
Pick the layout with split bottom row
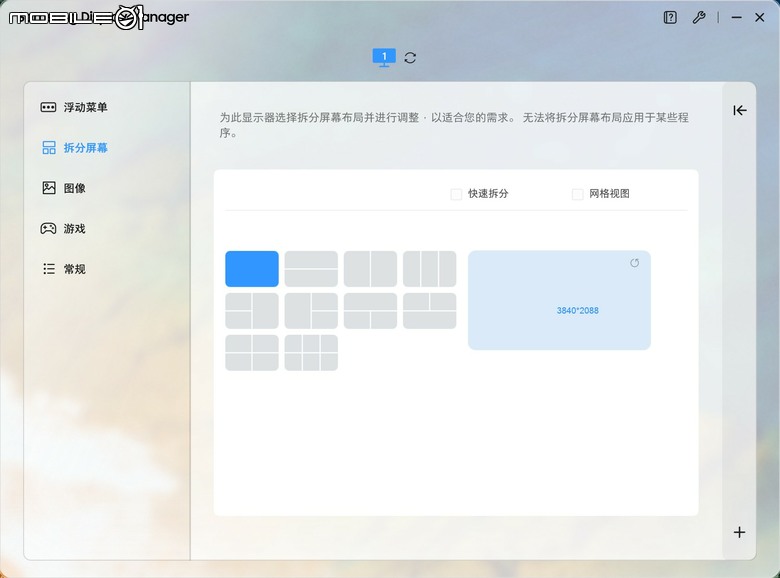[x=370, y=311]
